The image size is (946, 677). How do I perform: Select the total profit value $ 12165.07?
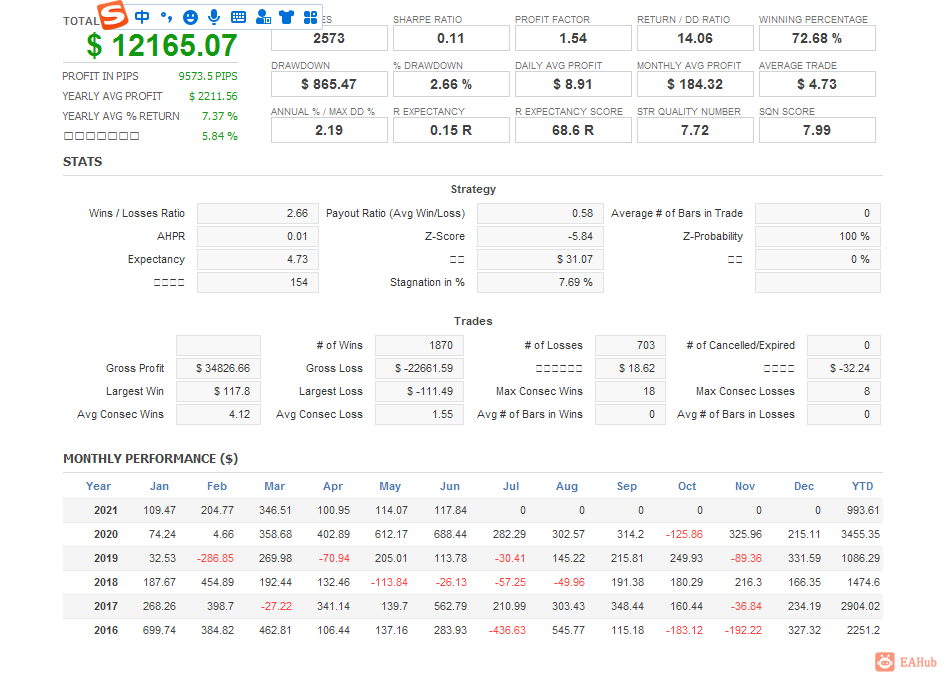click(x=162, y=46)
